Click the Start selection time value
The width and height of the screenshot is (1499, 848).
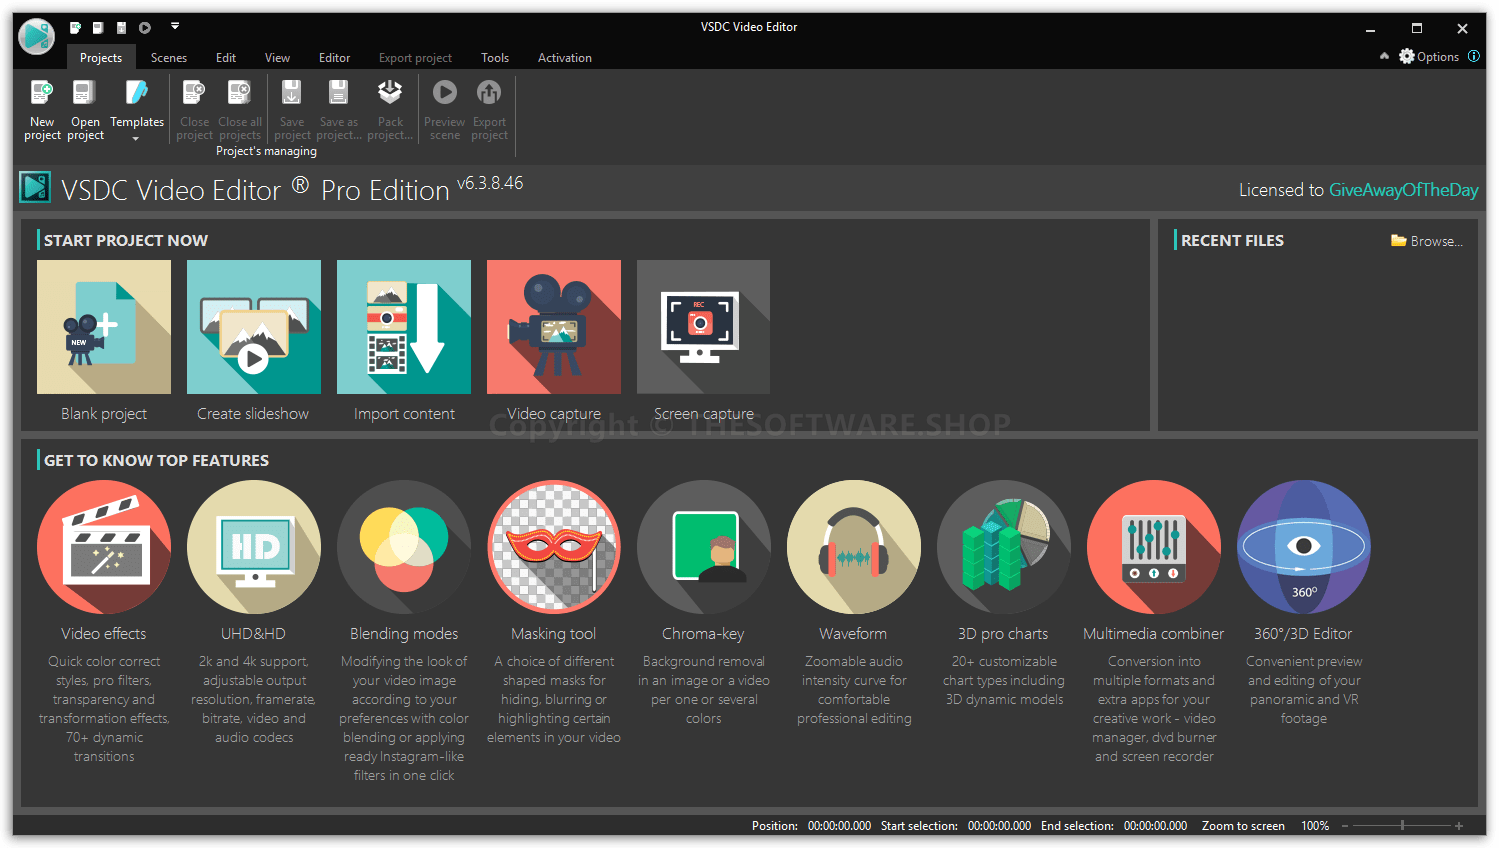coord(999,826)
